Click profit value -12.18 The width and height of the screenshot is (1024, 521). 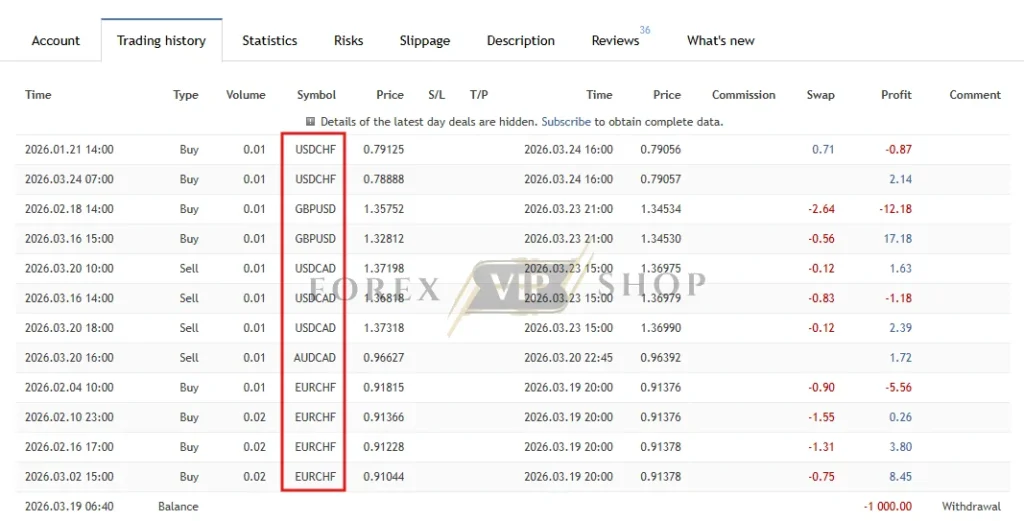pos(896,209)
